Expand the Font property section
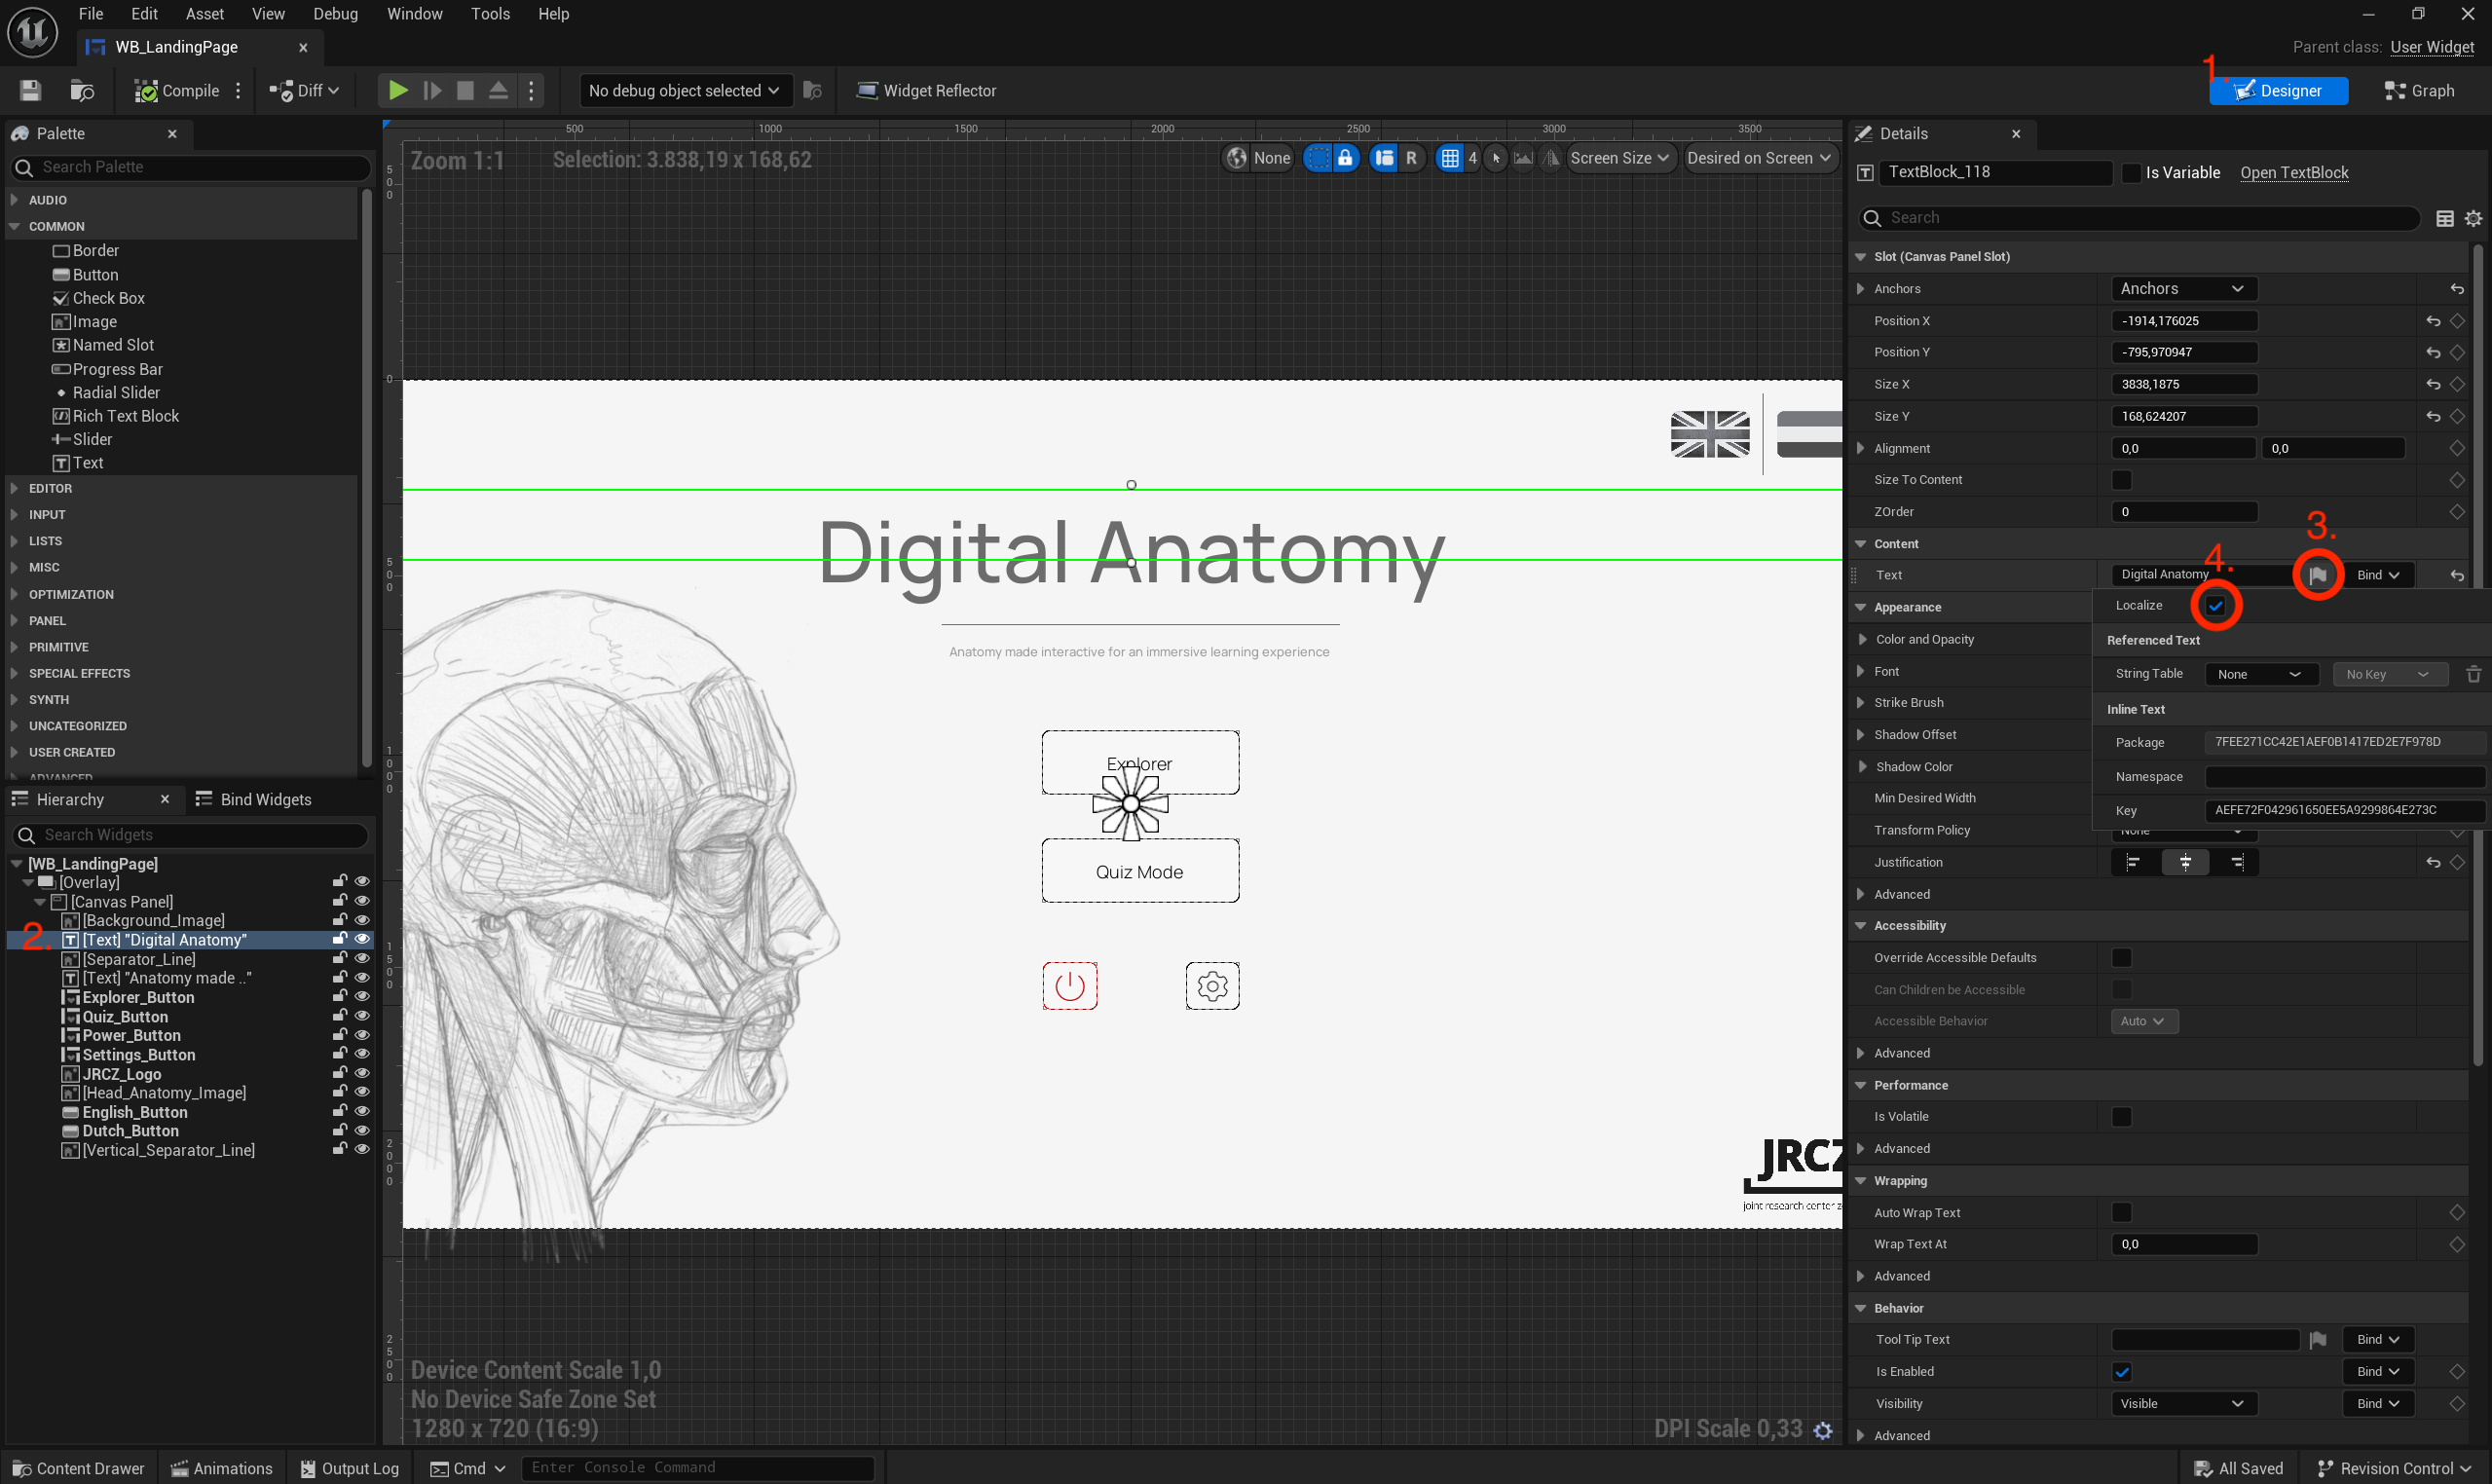 coord(1861,671)
